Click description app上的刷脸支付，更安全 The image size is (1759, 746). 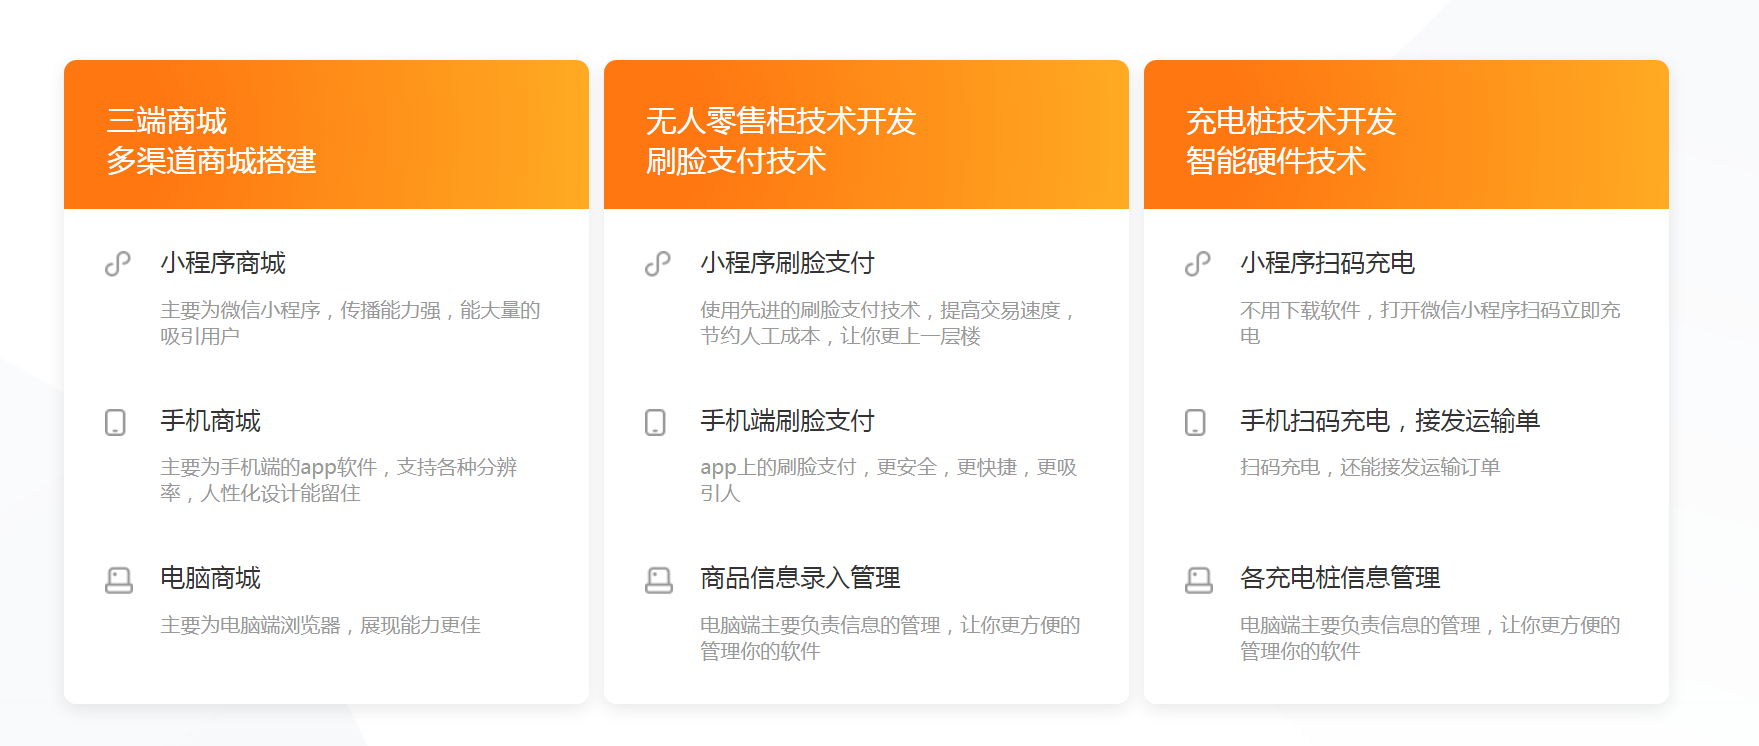889,480
